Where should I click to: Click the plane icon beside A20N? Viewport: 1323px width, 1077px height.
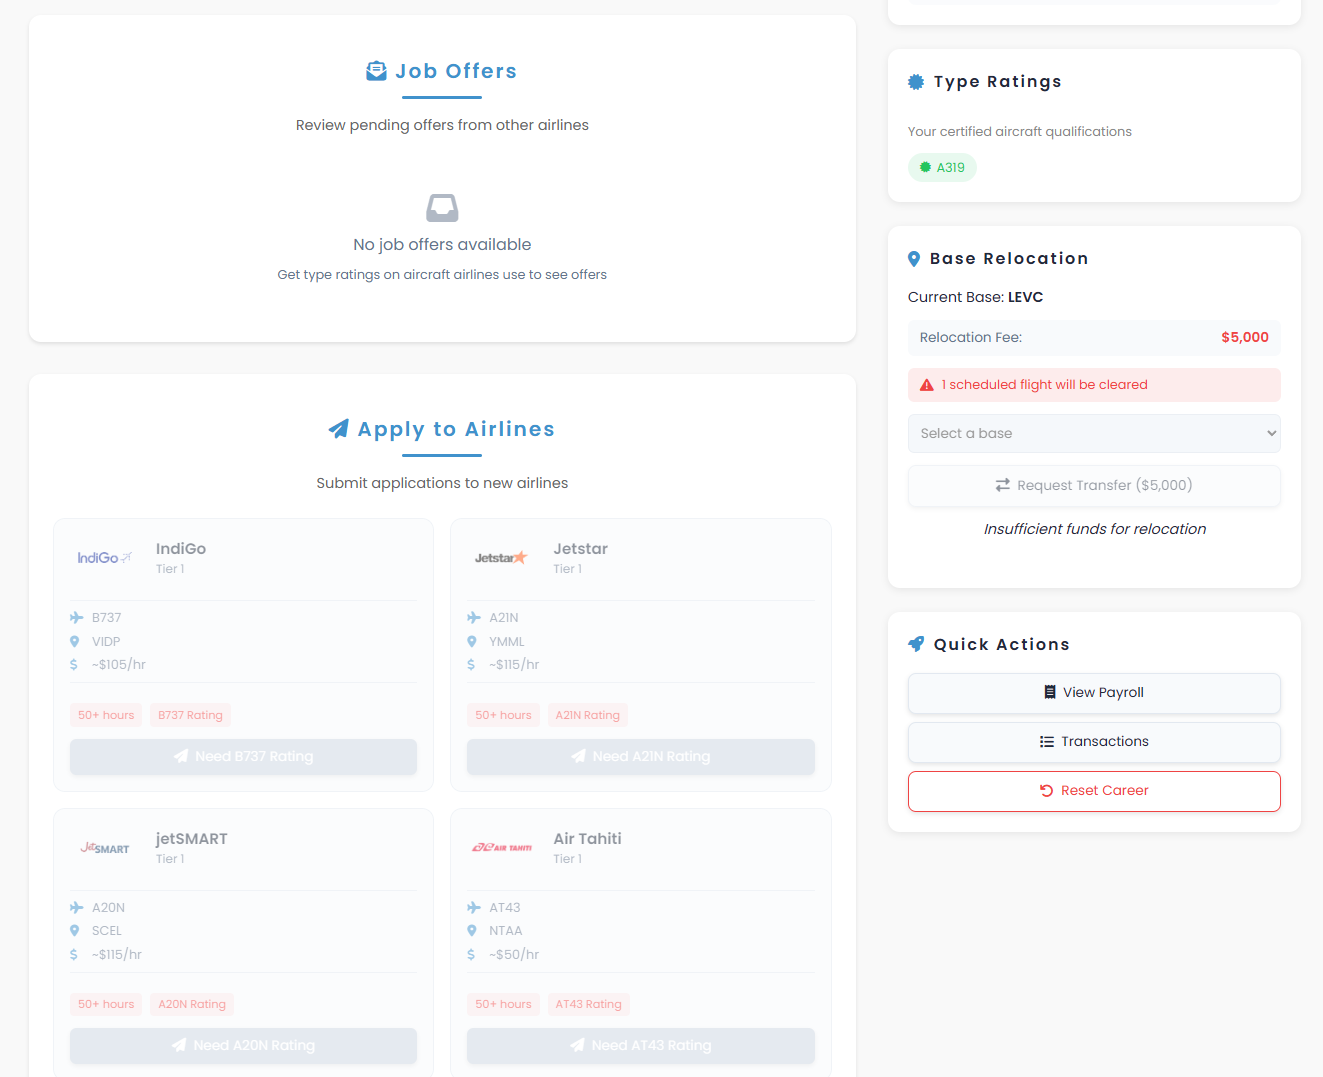(76, 908)
